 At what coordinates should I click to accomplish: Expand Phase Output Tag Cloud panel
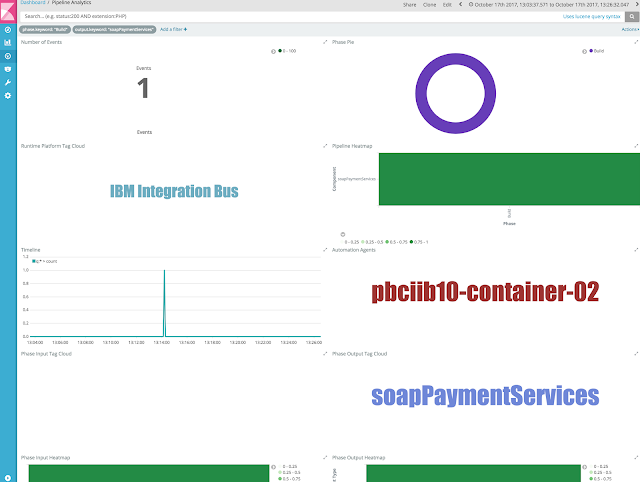pyautogui.click(x=636, y=353)
